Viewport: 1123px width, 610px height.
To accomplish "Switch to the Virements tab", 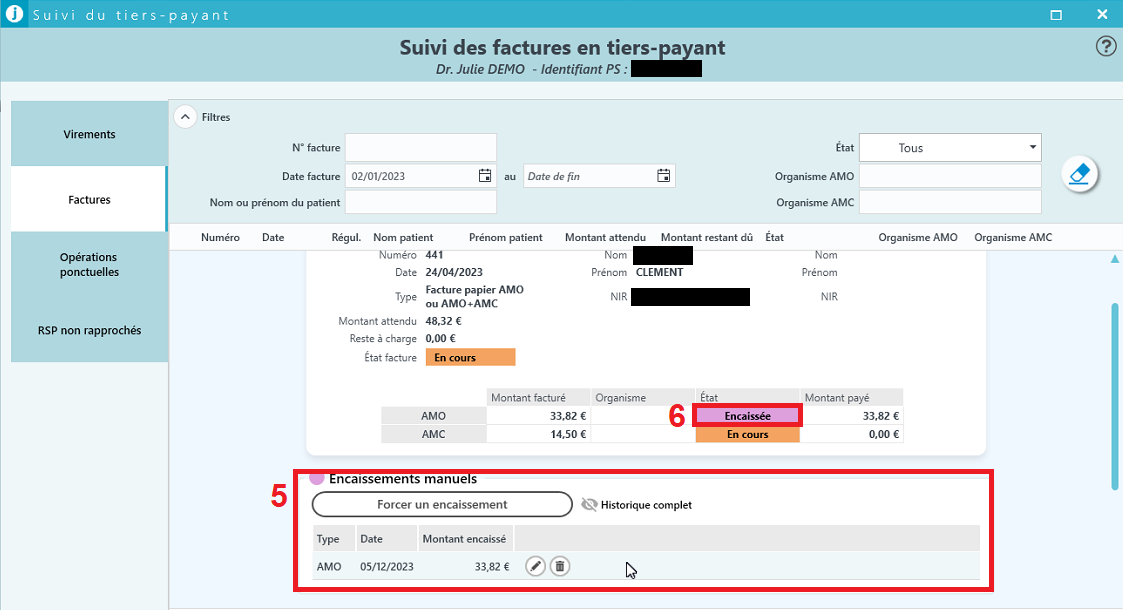I will [x=89, y=134].
